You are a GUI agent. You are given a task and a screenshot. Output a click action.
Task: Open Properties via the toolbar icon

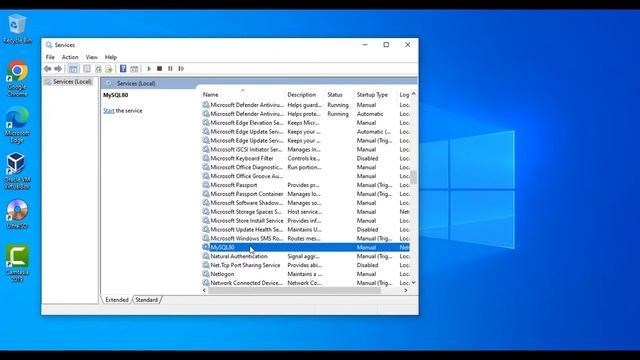(x=87, y=69)
